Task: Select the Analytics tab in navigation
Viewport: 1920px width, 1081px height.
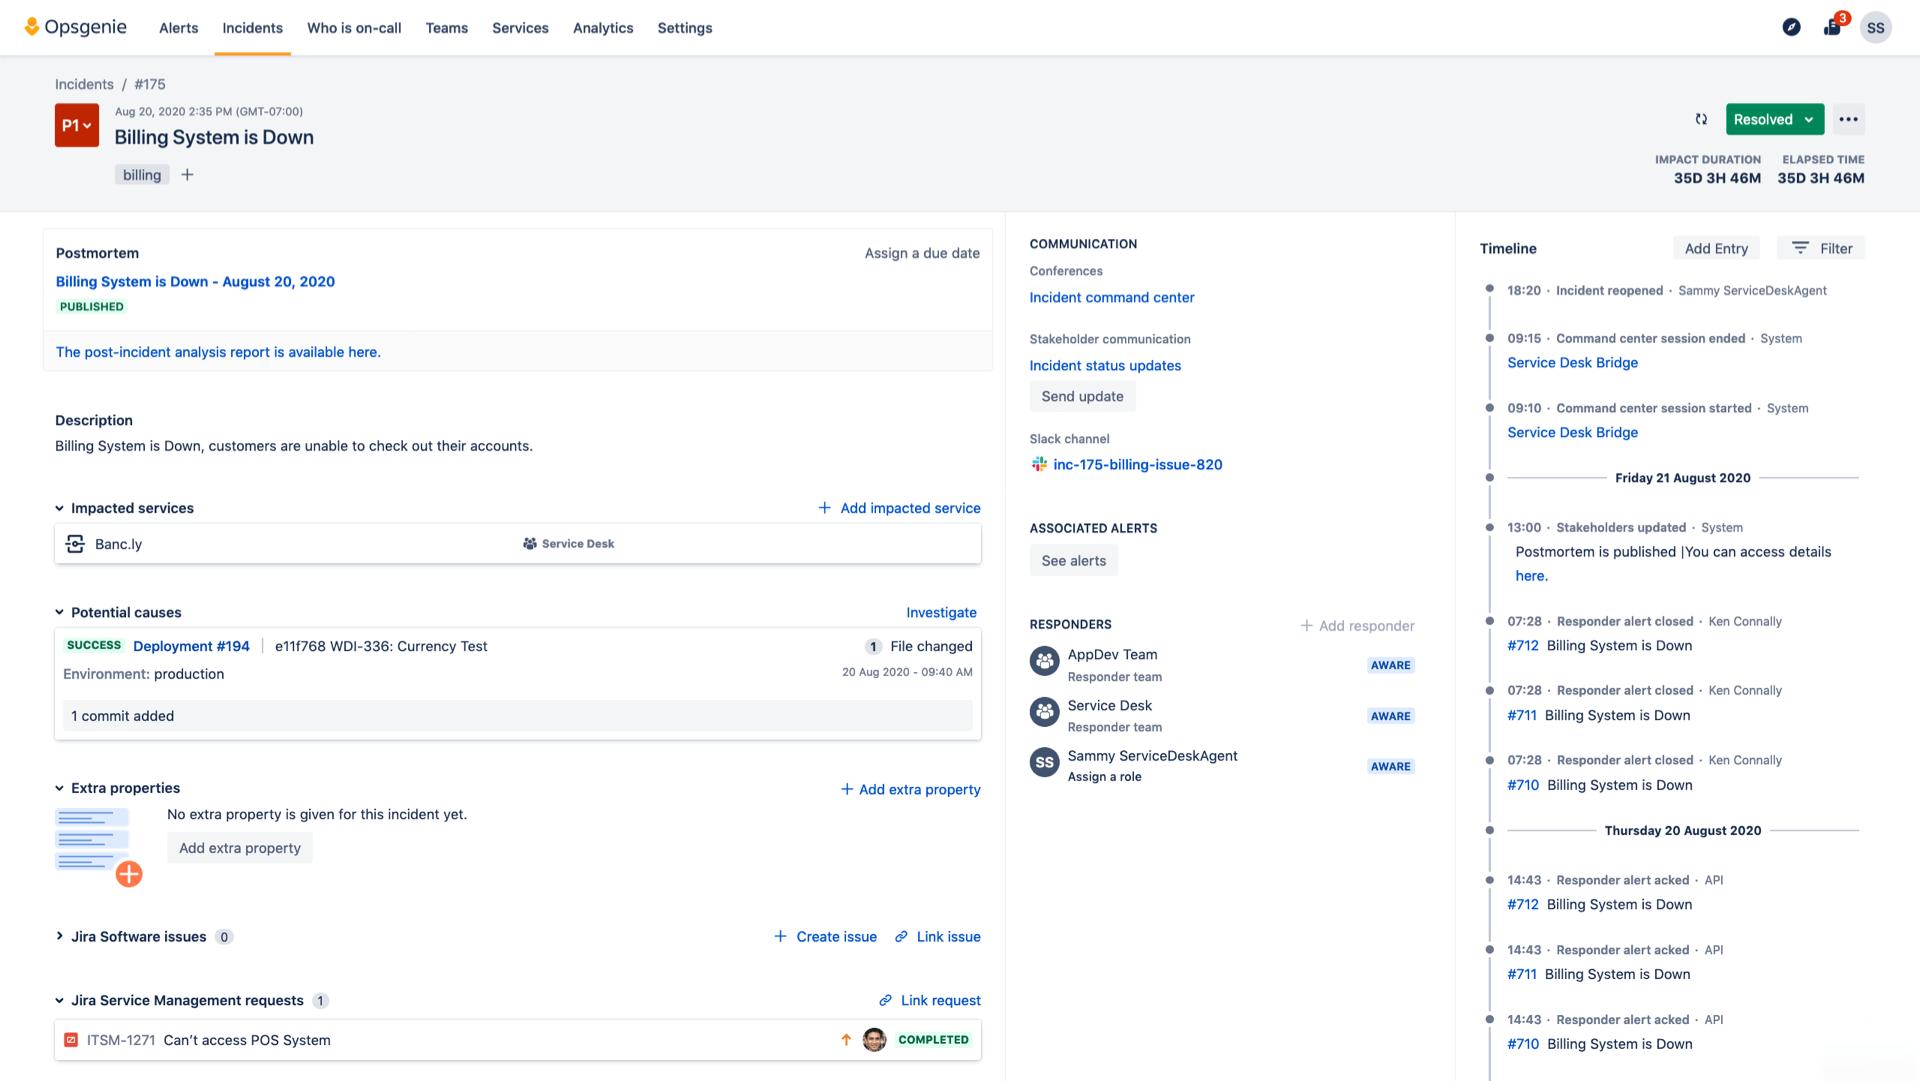Action: (x=601, y=28)
